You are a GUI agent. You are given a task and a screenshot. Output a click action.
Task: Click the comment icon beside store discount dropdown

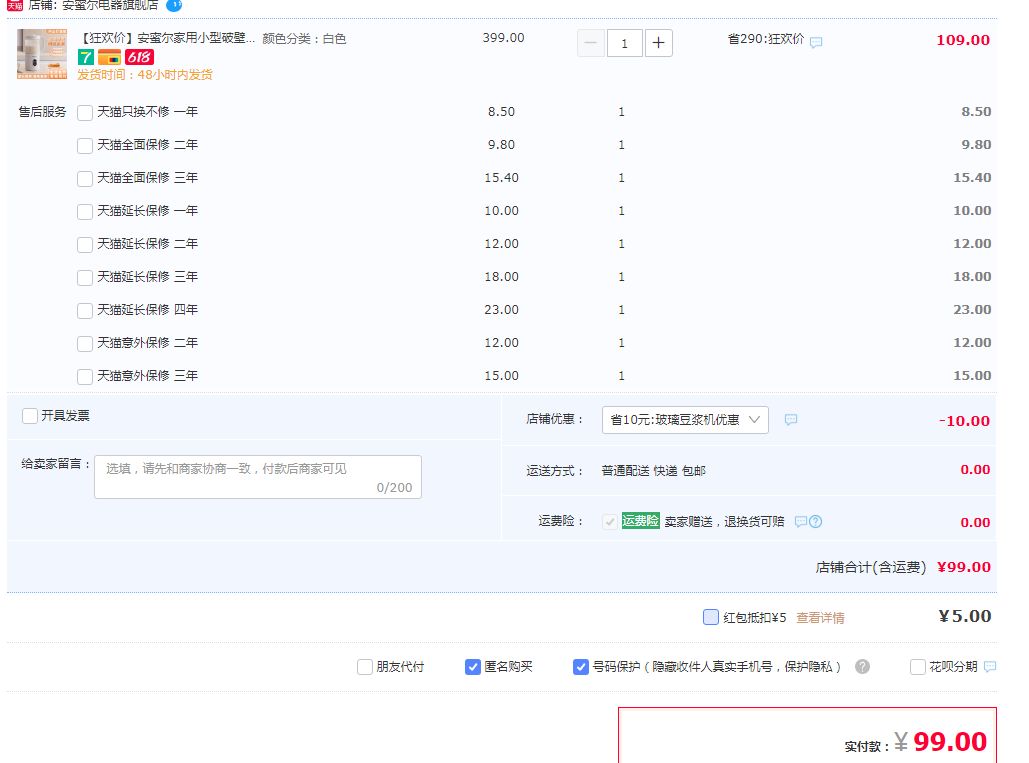coord(791,419)
